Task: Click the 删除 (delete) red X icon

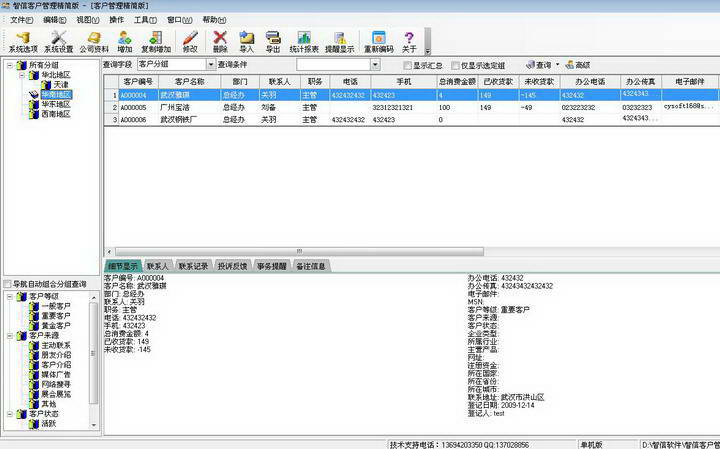Action: (x=220, y=42)
